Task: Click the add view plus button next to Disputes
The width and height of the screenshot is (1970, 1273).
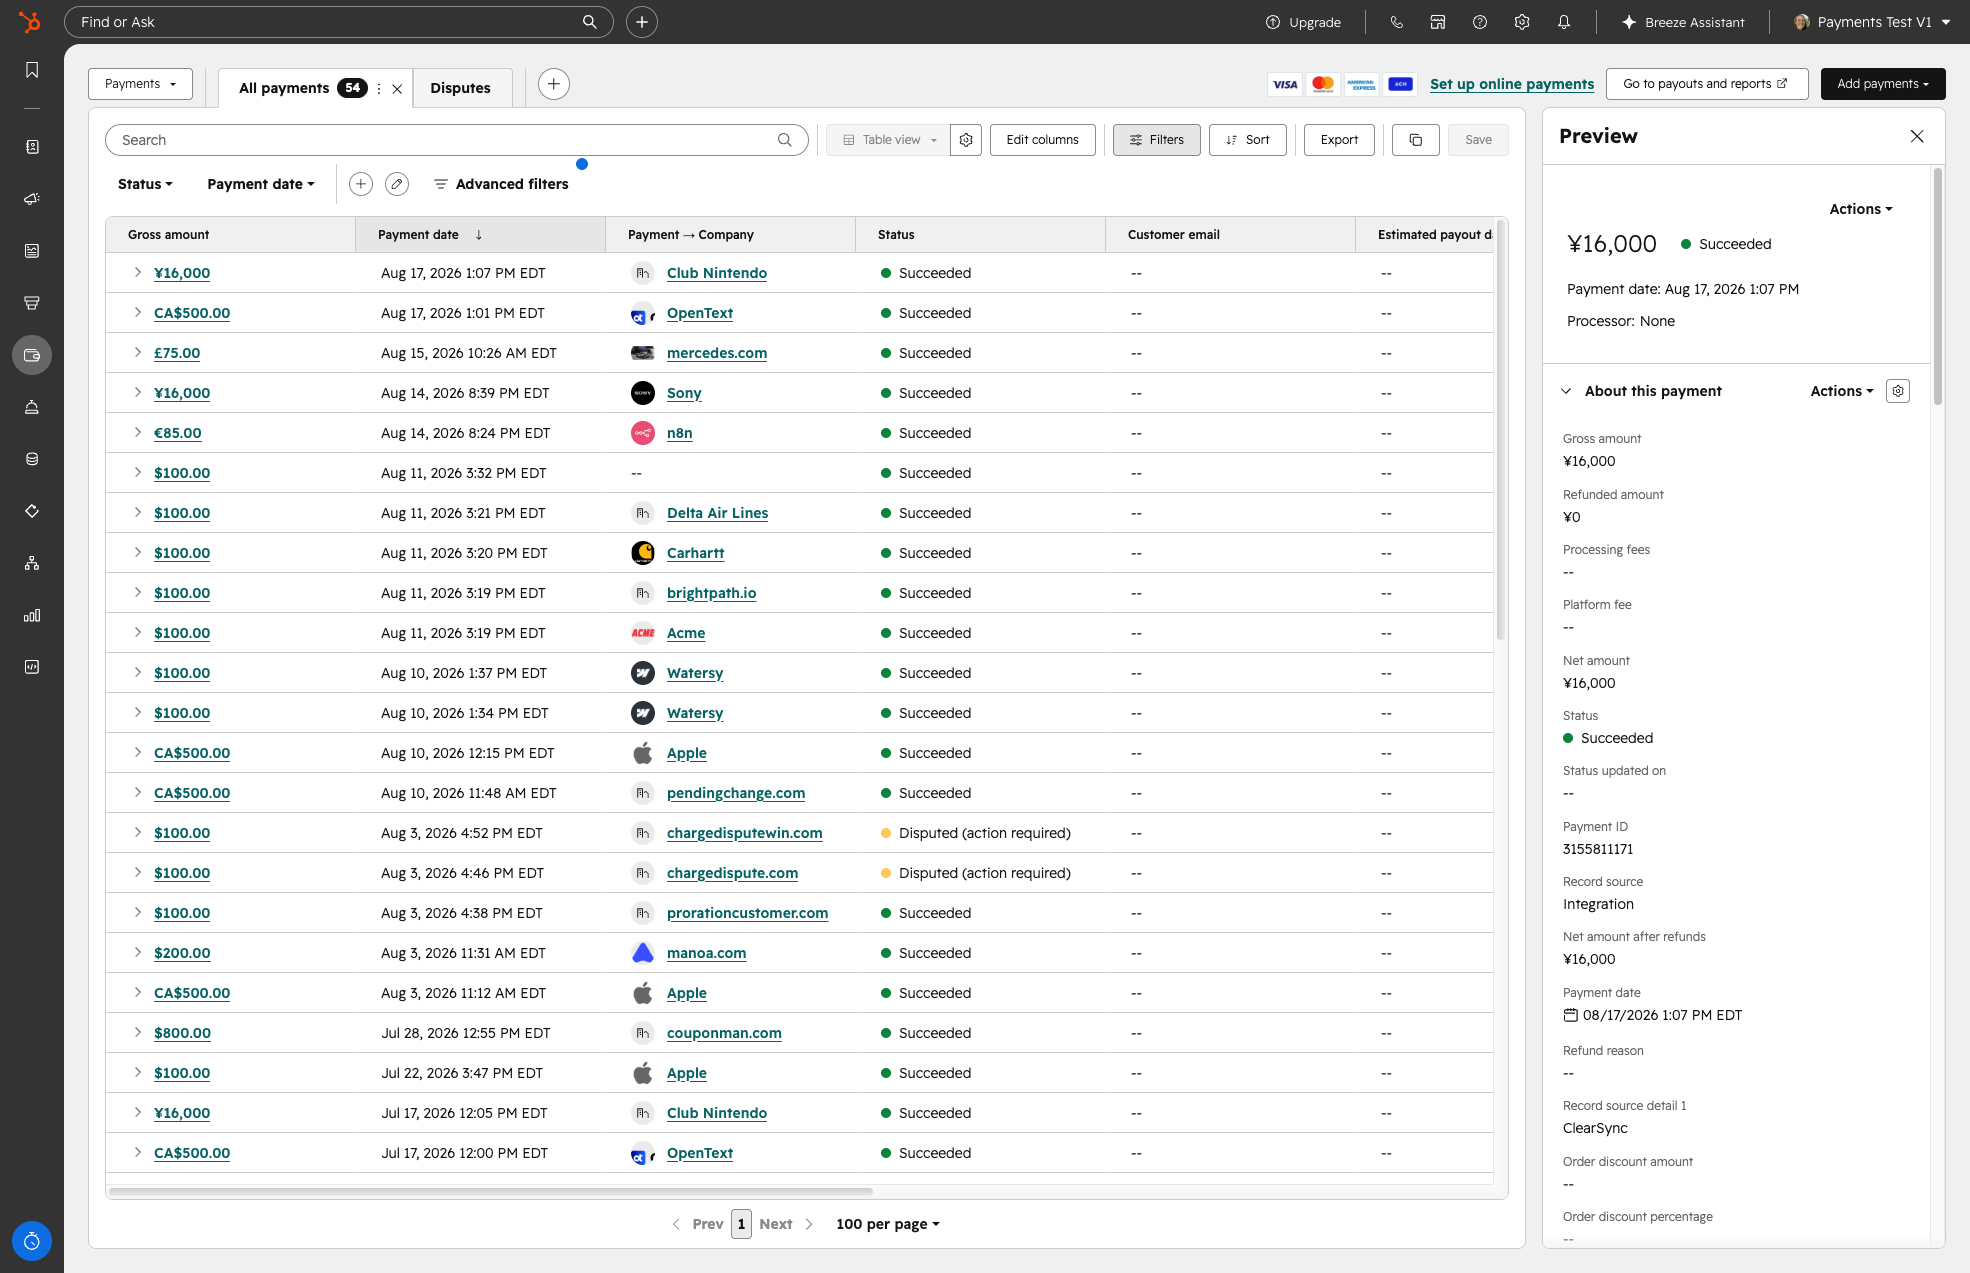Action: 554,84
